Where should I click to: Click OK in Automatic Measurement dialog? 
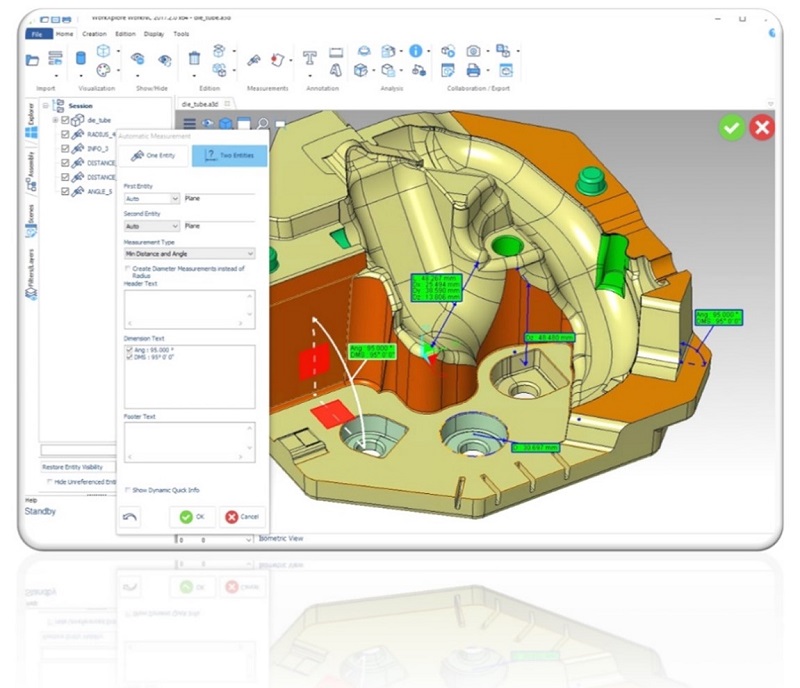pos(192,517)
